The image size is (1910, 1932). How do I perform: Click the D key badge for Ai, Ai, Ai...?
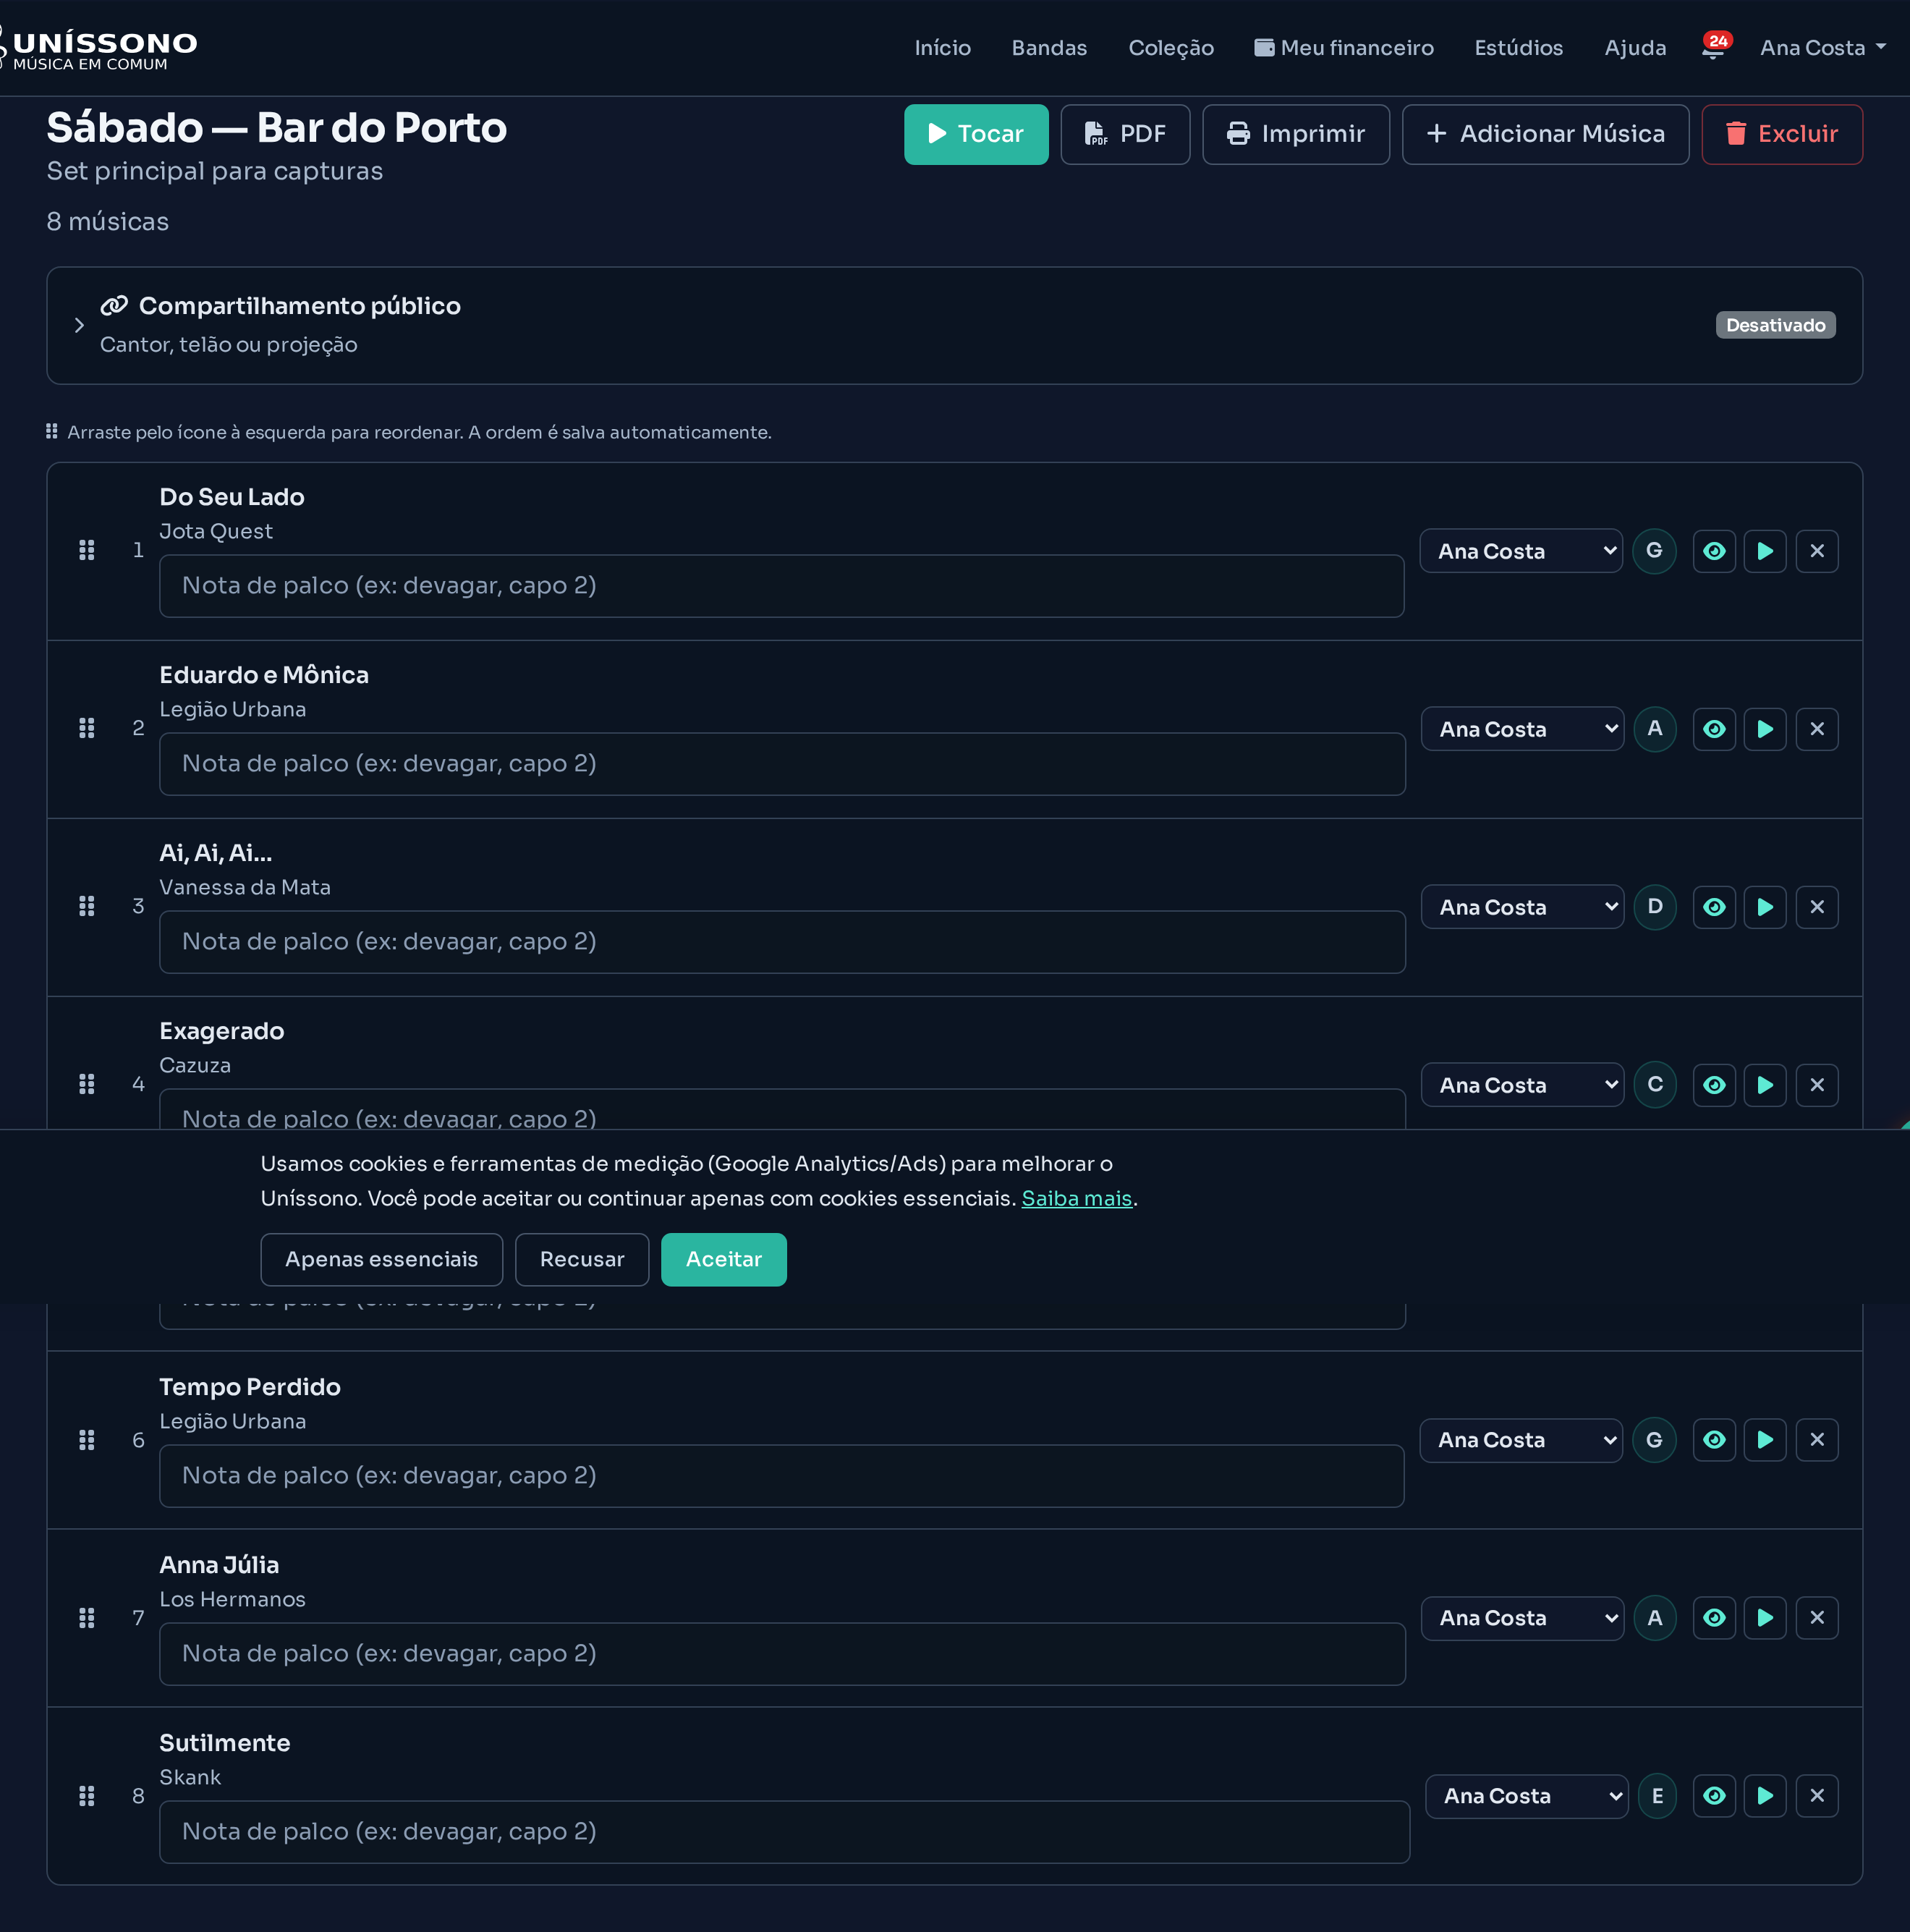click(x=1655, y=907)
